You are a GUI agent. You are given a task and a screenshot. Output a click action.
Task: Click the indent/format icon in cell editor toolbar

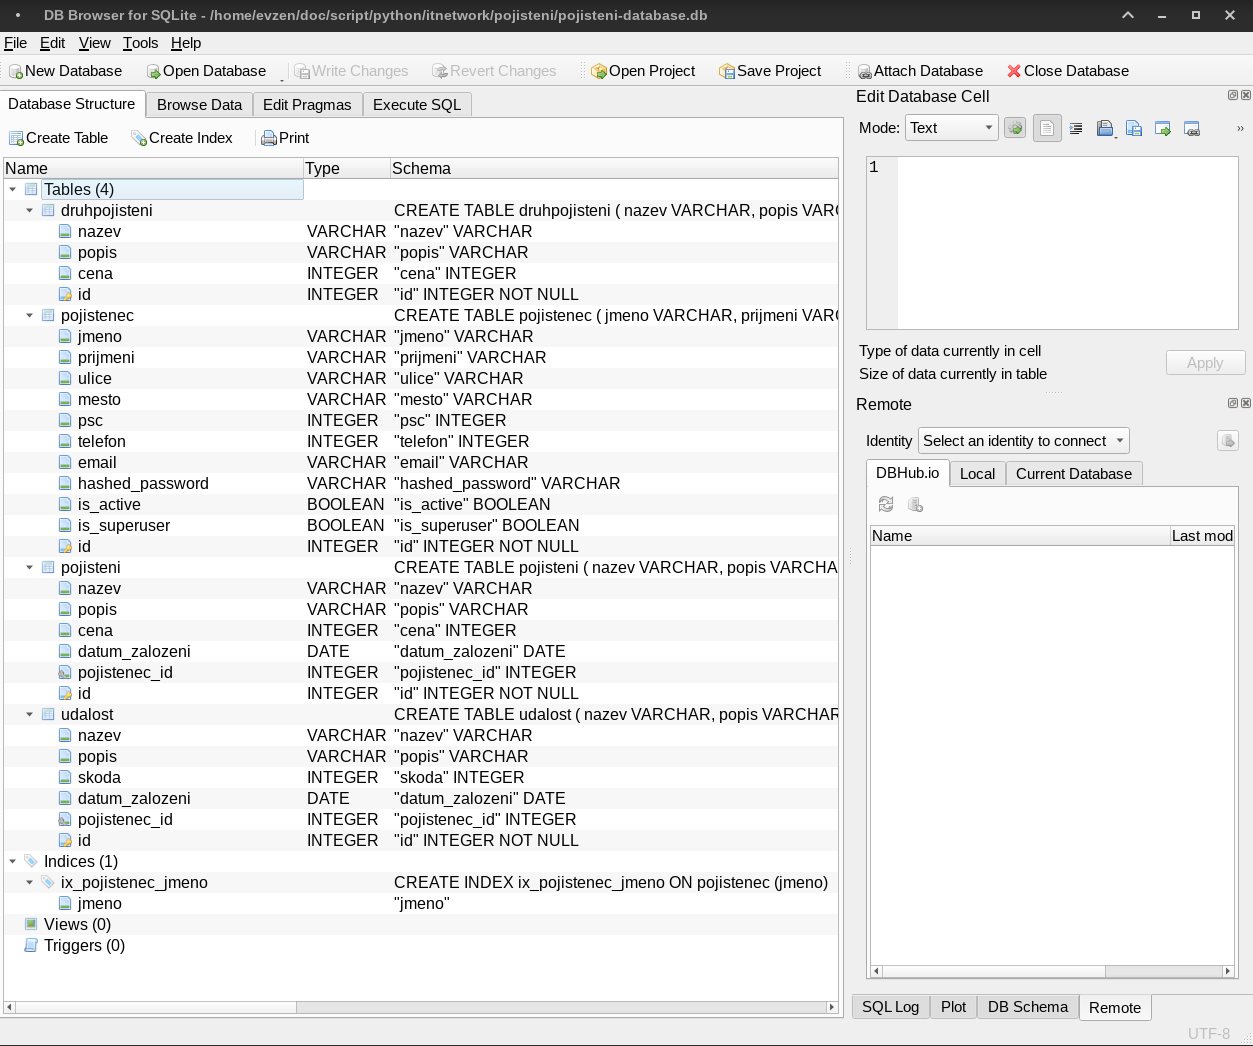click(1076, 129)
